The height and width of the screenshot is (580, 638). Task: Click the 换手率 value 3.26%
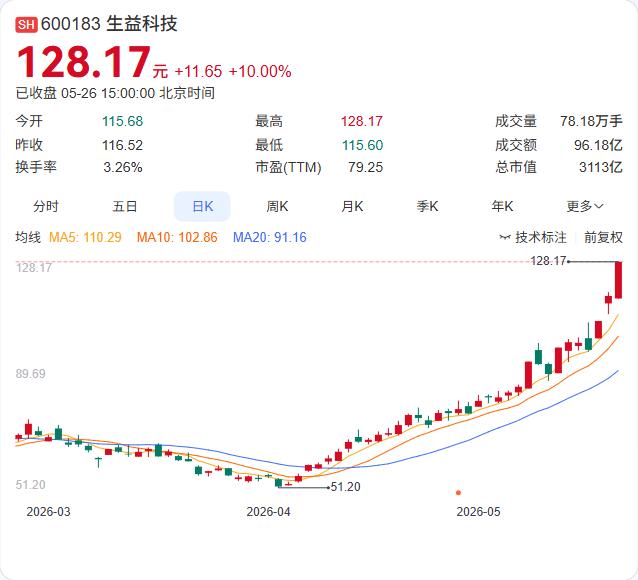123,167
